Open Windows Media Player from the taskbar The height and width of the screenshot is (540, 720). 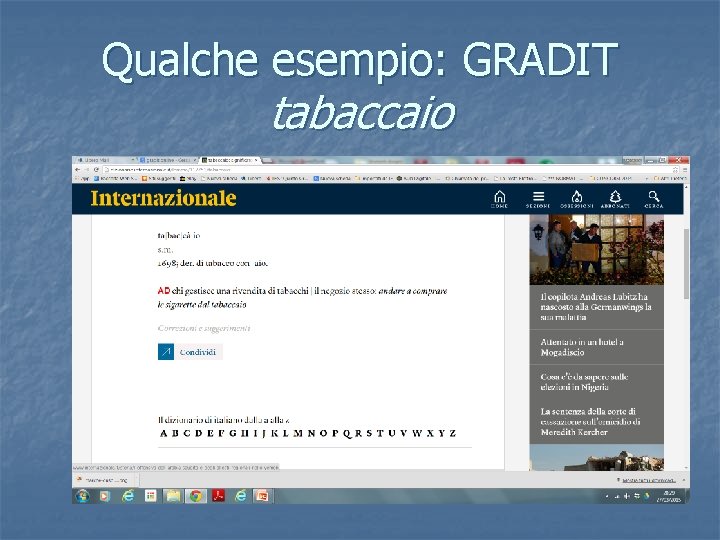(x=105, y=496)
